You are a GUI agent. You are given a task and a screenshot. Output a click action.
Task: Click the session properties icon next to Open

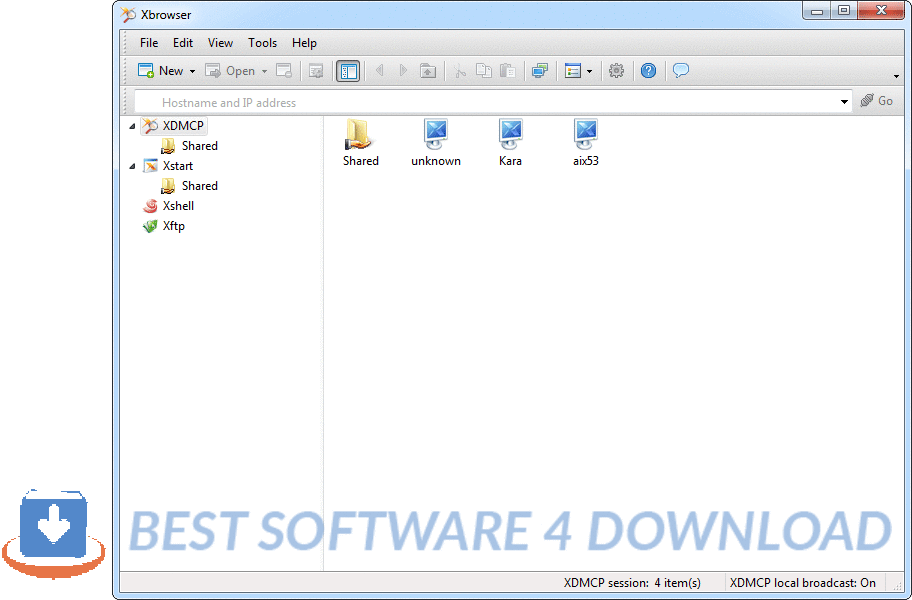pos(284,71)
